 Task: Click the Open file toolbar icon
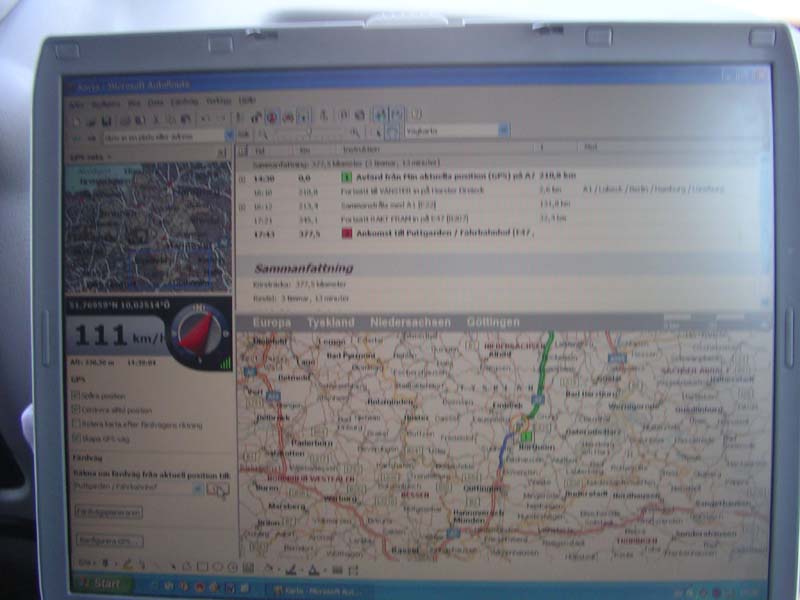(91, 121)
